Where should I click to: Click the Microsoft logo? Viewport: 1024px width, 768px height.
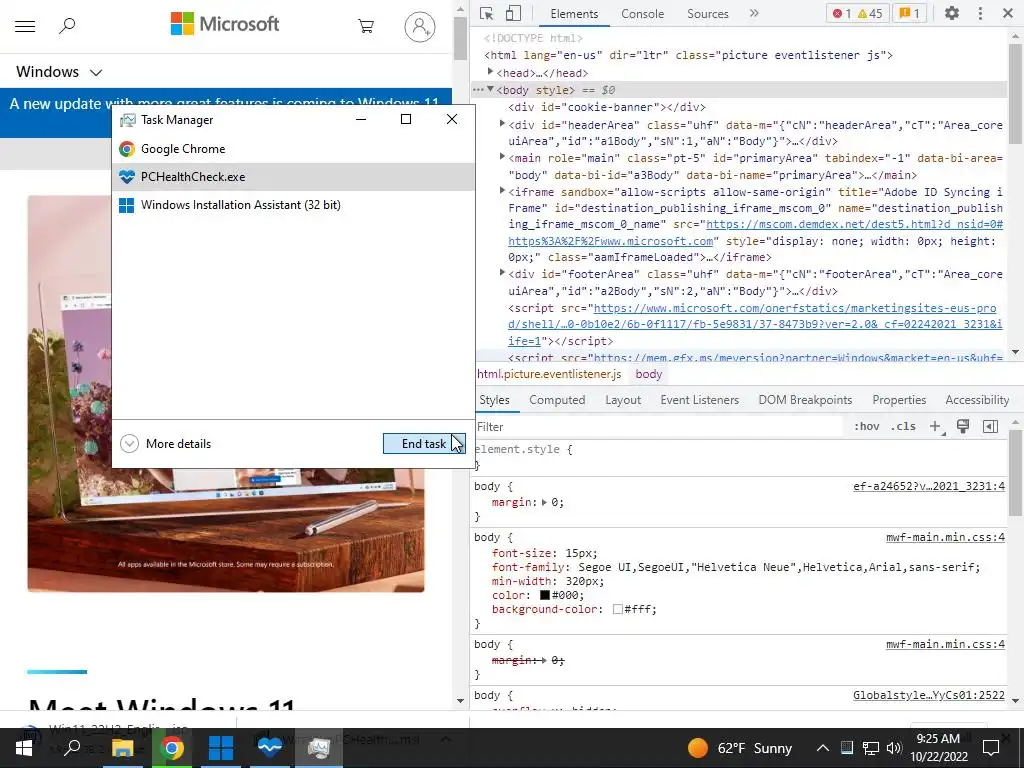pyautogui.click(x=225, y=24)
